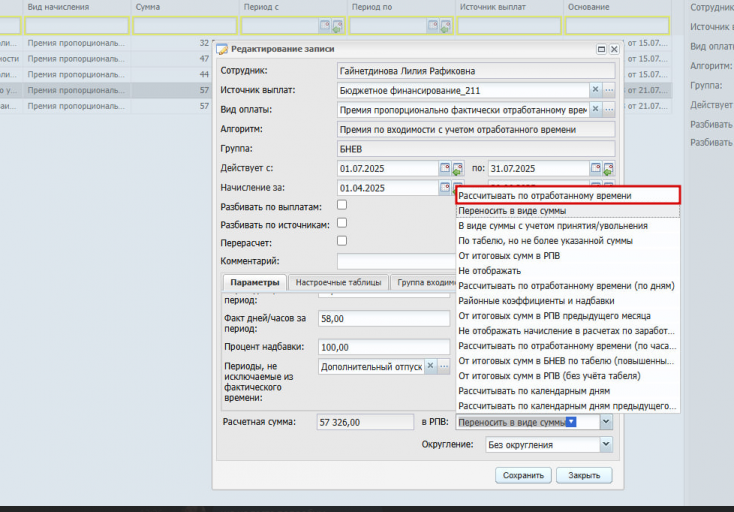Screen dimensions: 734x512
Task: Close the Редактирование записи dialog with X
Action: (x=614, y=49)
